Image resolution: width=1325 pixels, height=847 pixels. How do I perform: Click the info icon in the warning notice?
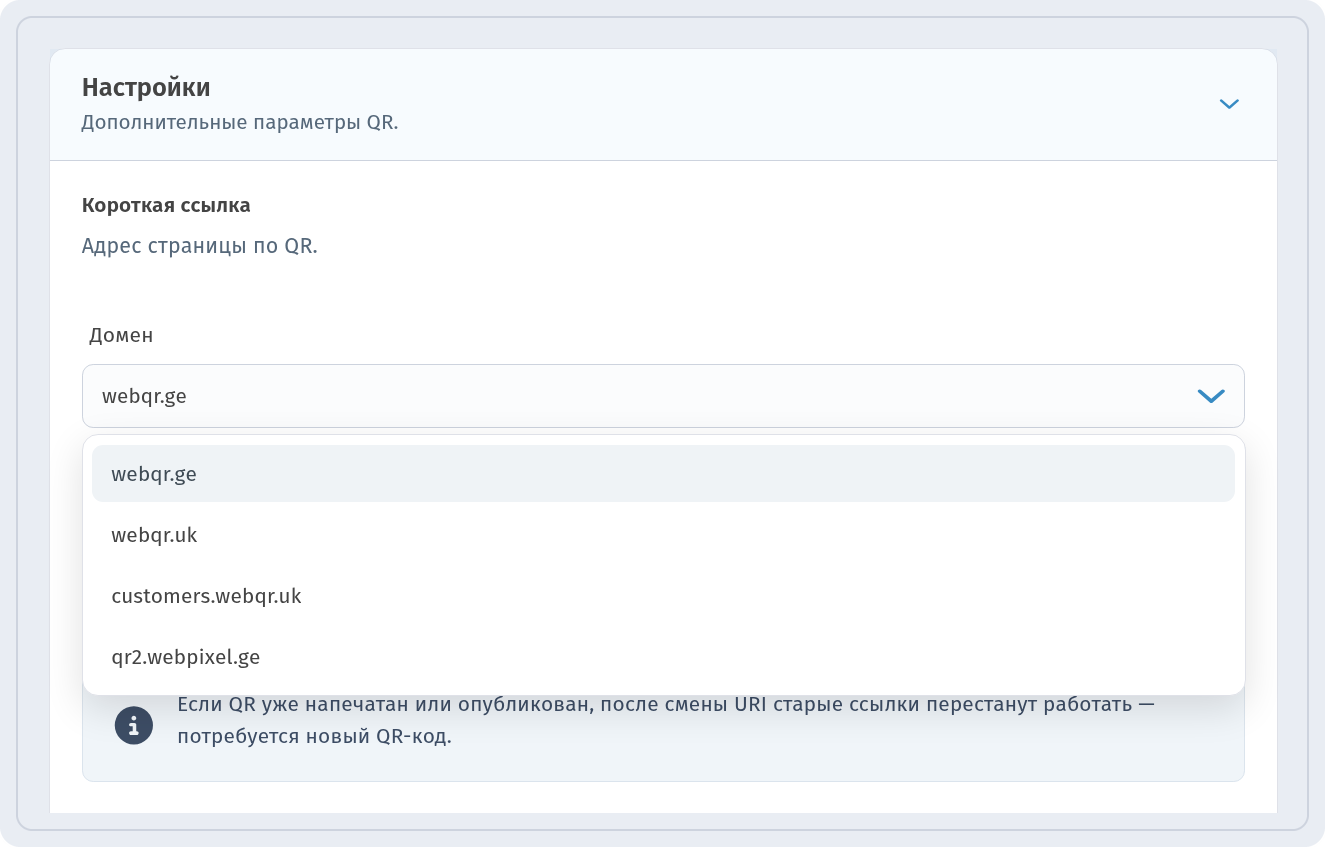(x=134, y=725)
